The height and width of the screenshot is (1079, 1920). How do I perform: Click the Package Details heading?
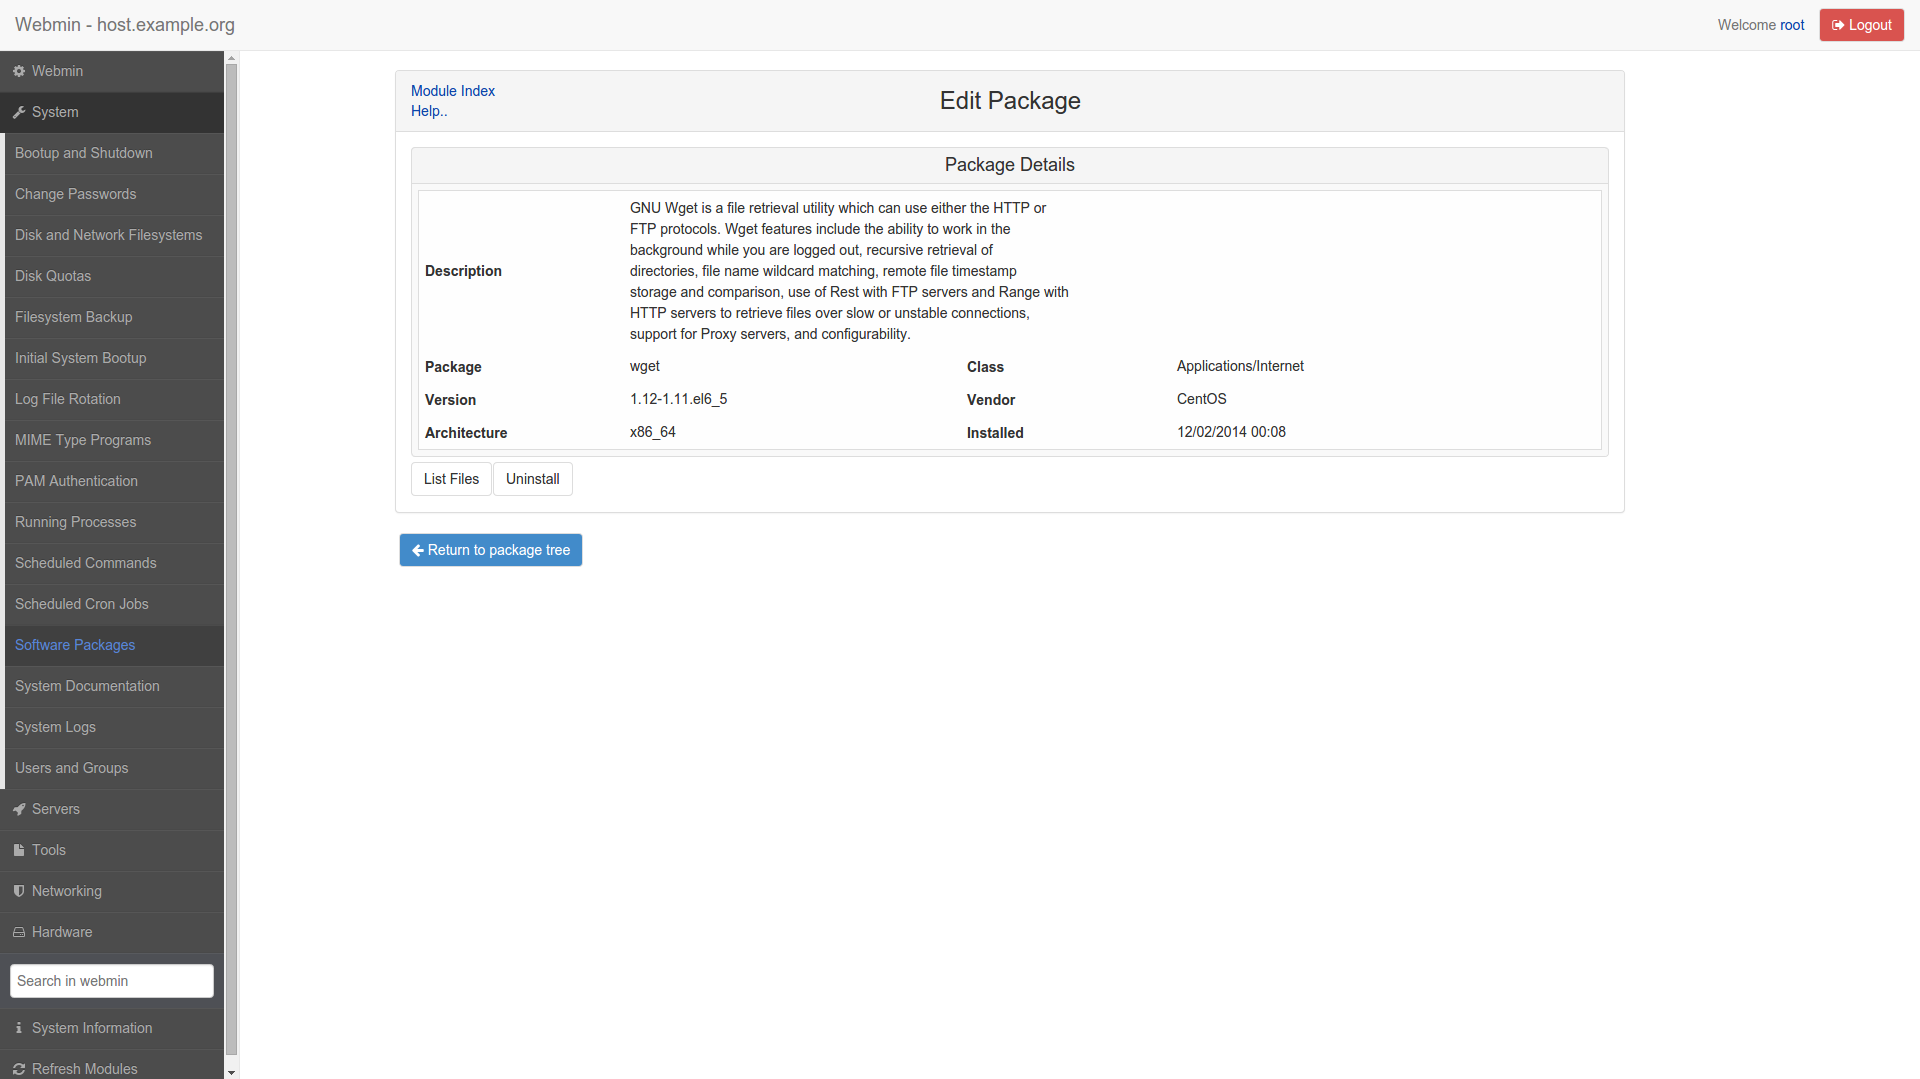[1010, 165]
